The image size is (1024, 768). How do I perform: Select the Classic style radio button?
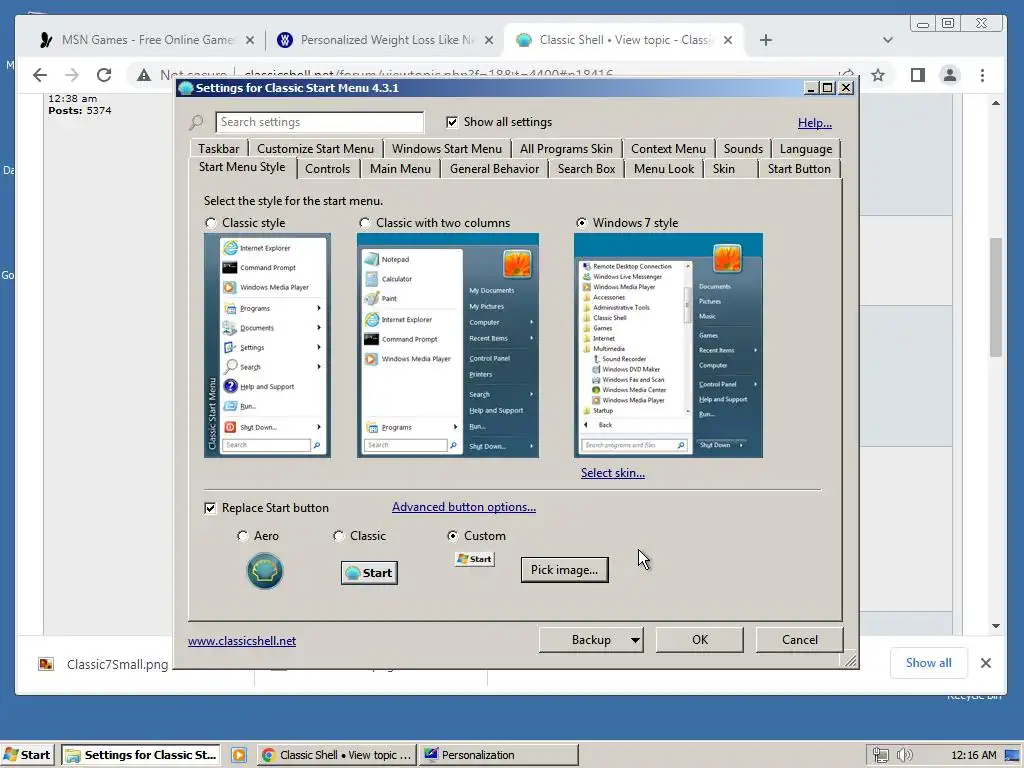(210, 223)
